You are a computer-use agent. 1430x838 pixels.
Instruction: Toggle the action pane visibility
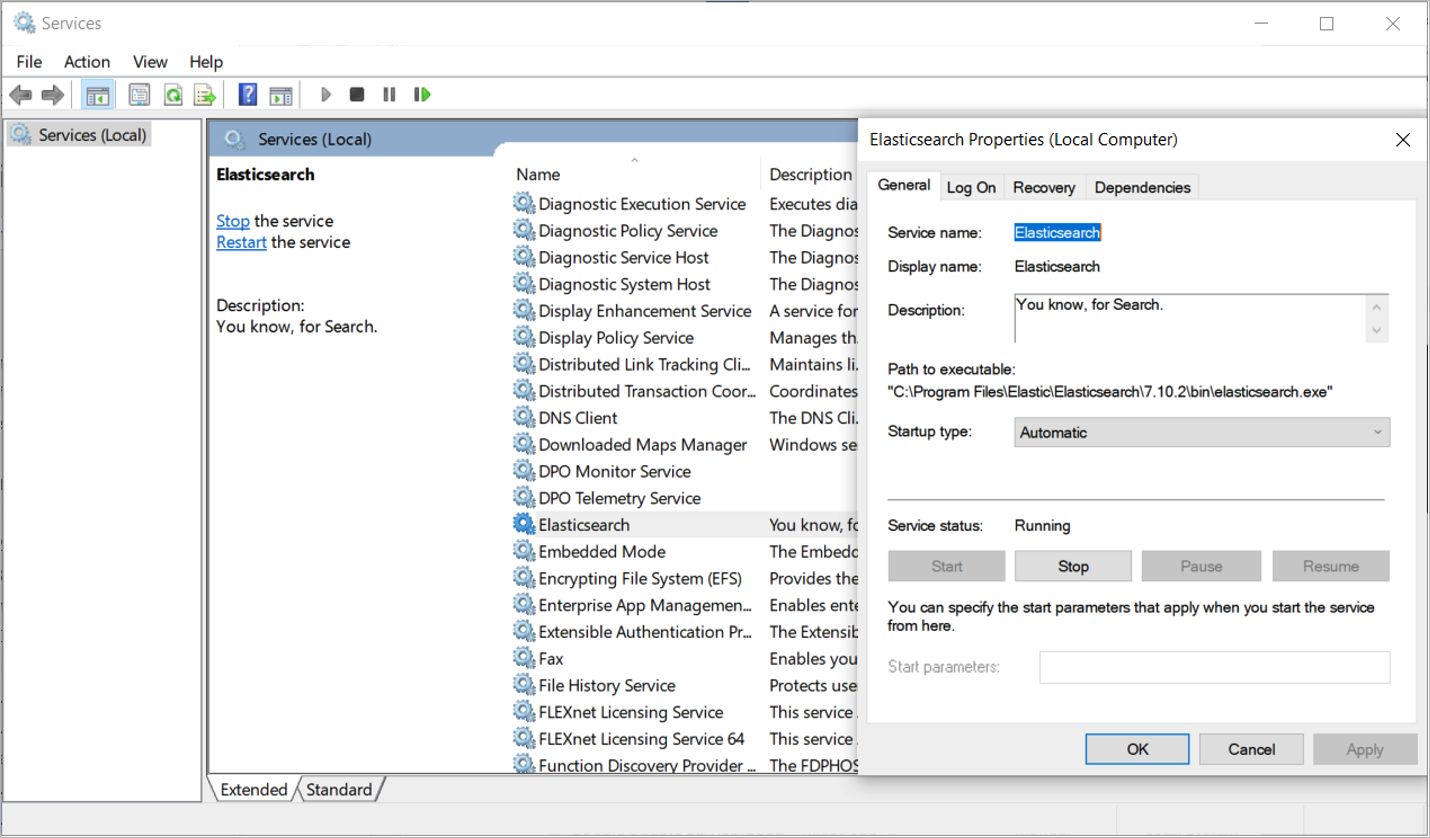tap(281, 94)
